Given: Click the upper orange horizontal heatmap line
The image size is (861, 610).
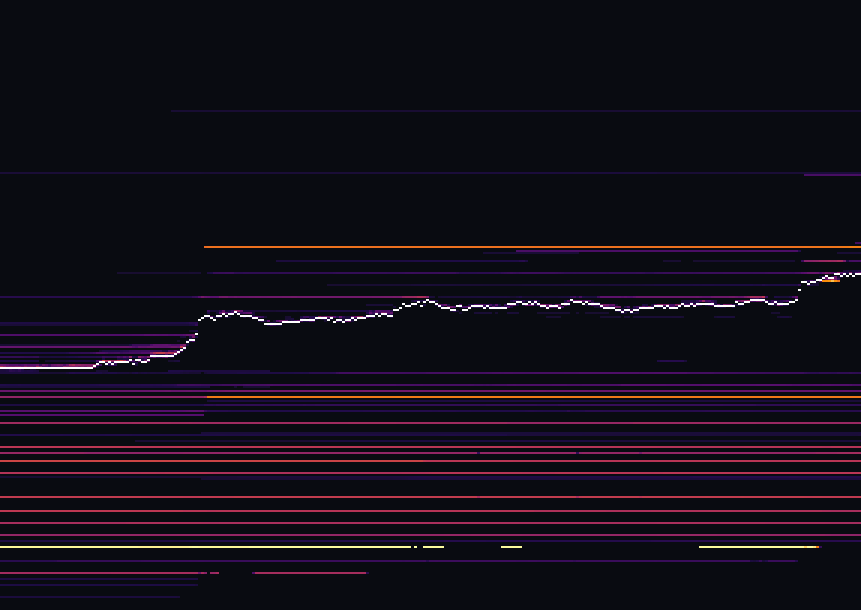Looking at the screenshot, I should tap(532, 247).
